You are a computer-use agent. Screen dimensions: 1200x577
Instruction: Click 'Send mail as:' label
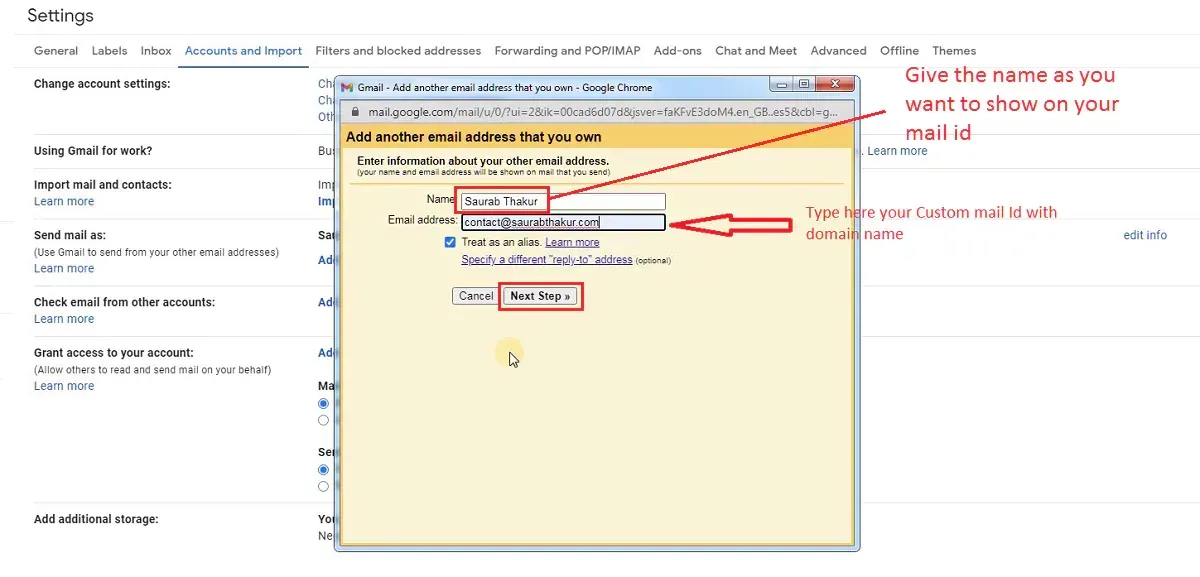point(70,235)
